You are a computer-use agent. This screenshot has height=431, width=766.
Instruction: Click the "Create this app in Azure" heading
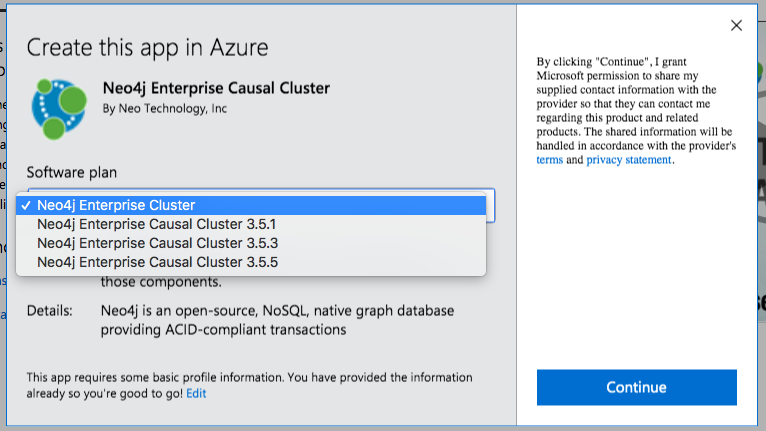[147, 47]
